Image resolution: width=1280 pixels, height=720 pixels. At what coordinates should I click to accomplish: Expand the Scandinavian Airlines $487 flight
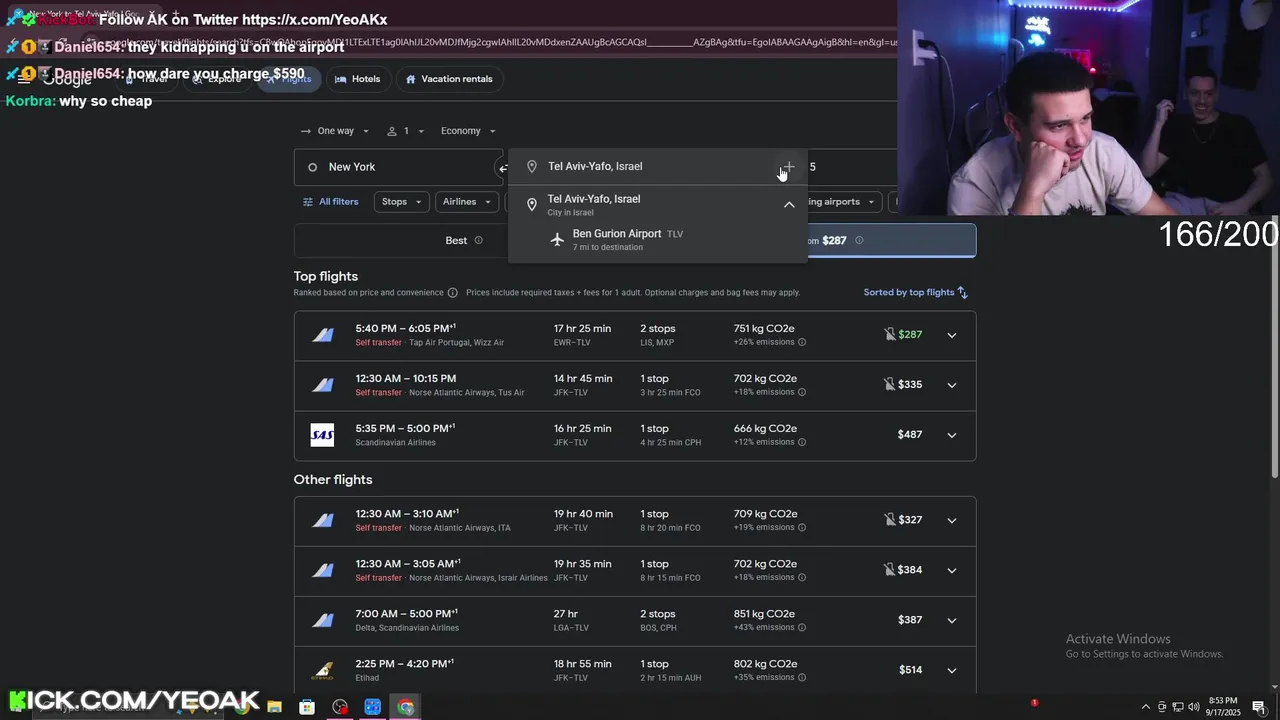[x=951, y=435]
